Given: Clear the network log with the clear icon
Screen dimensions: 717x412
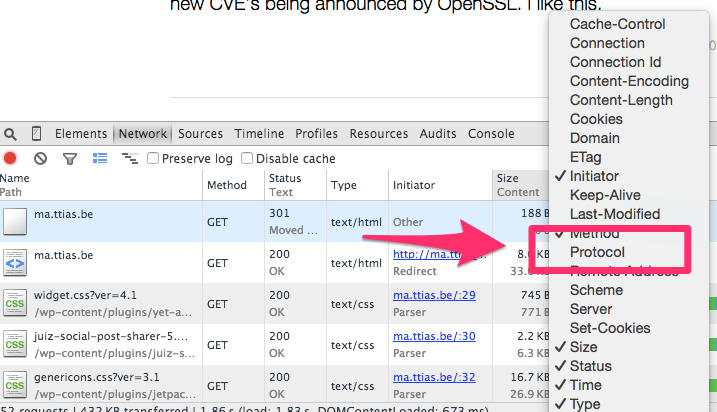Looking at the screenshot, I should (40, 158).
